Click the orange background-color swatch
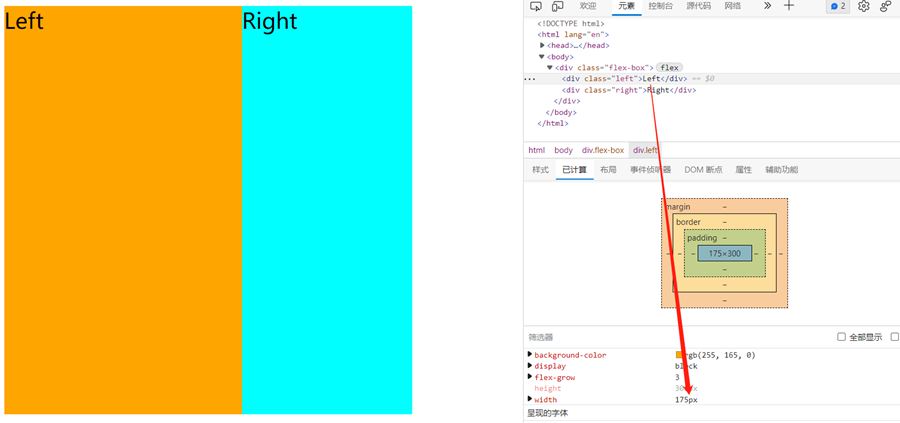Viewport: 900px width, 423px height. pos(680,355)
